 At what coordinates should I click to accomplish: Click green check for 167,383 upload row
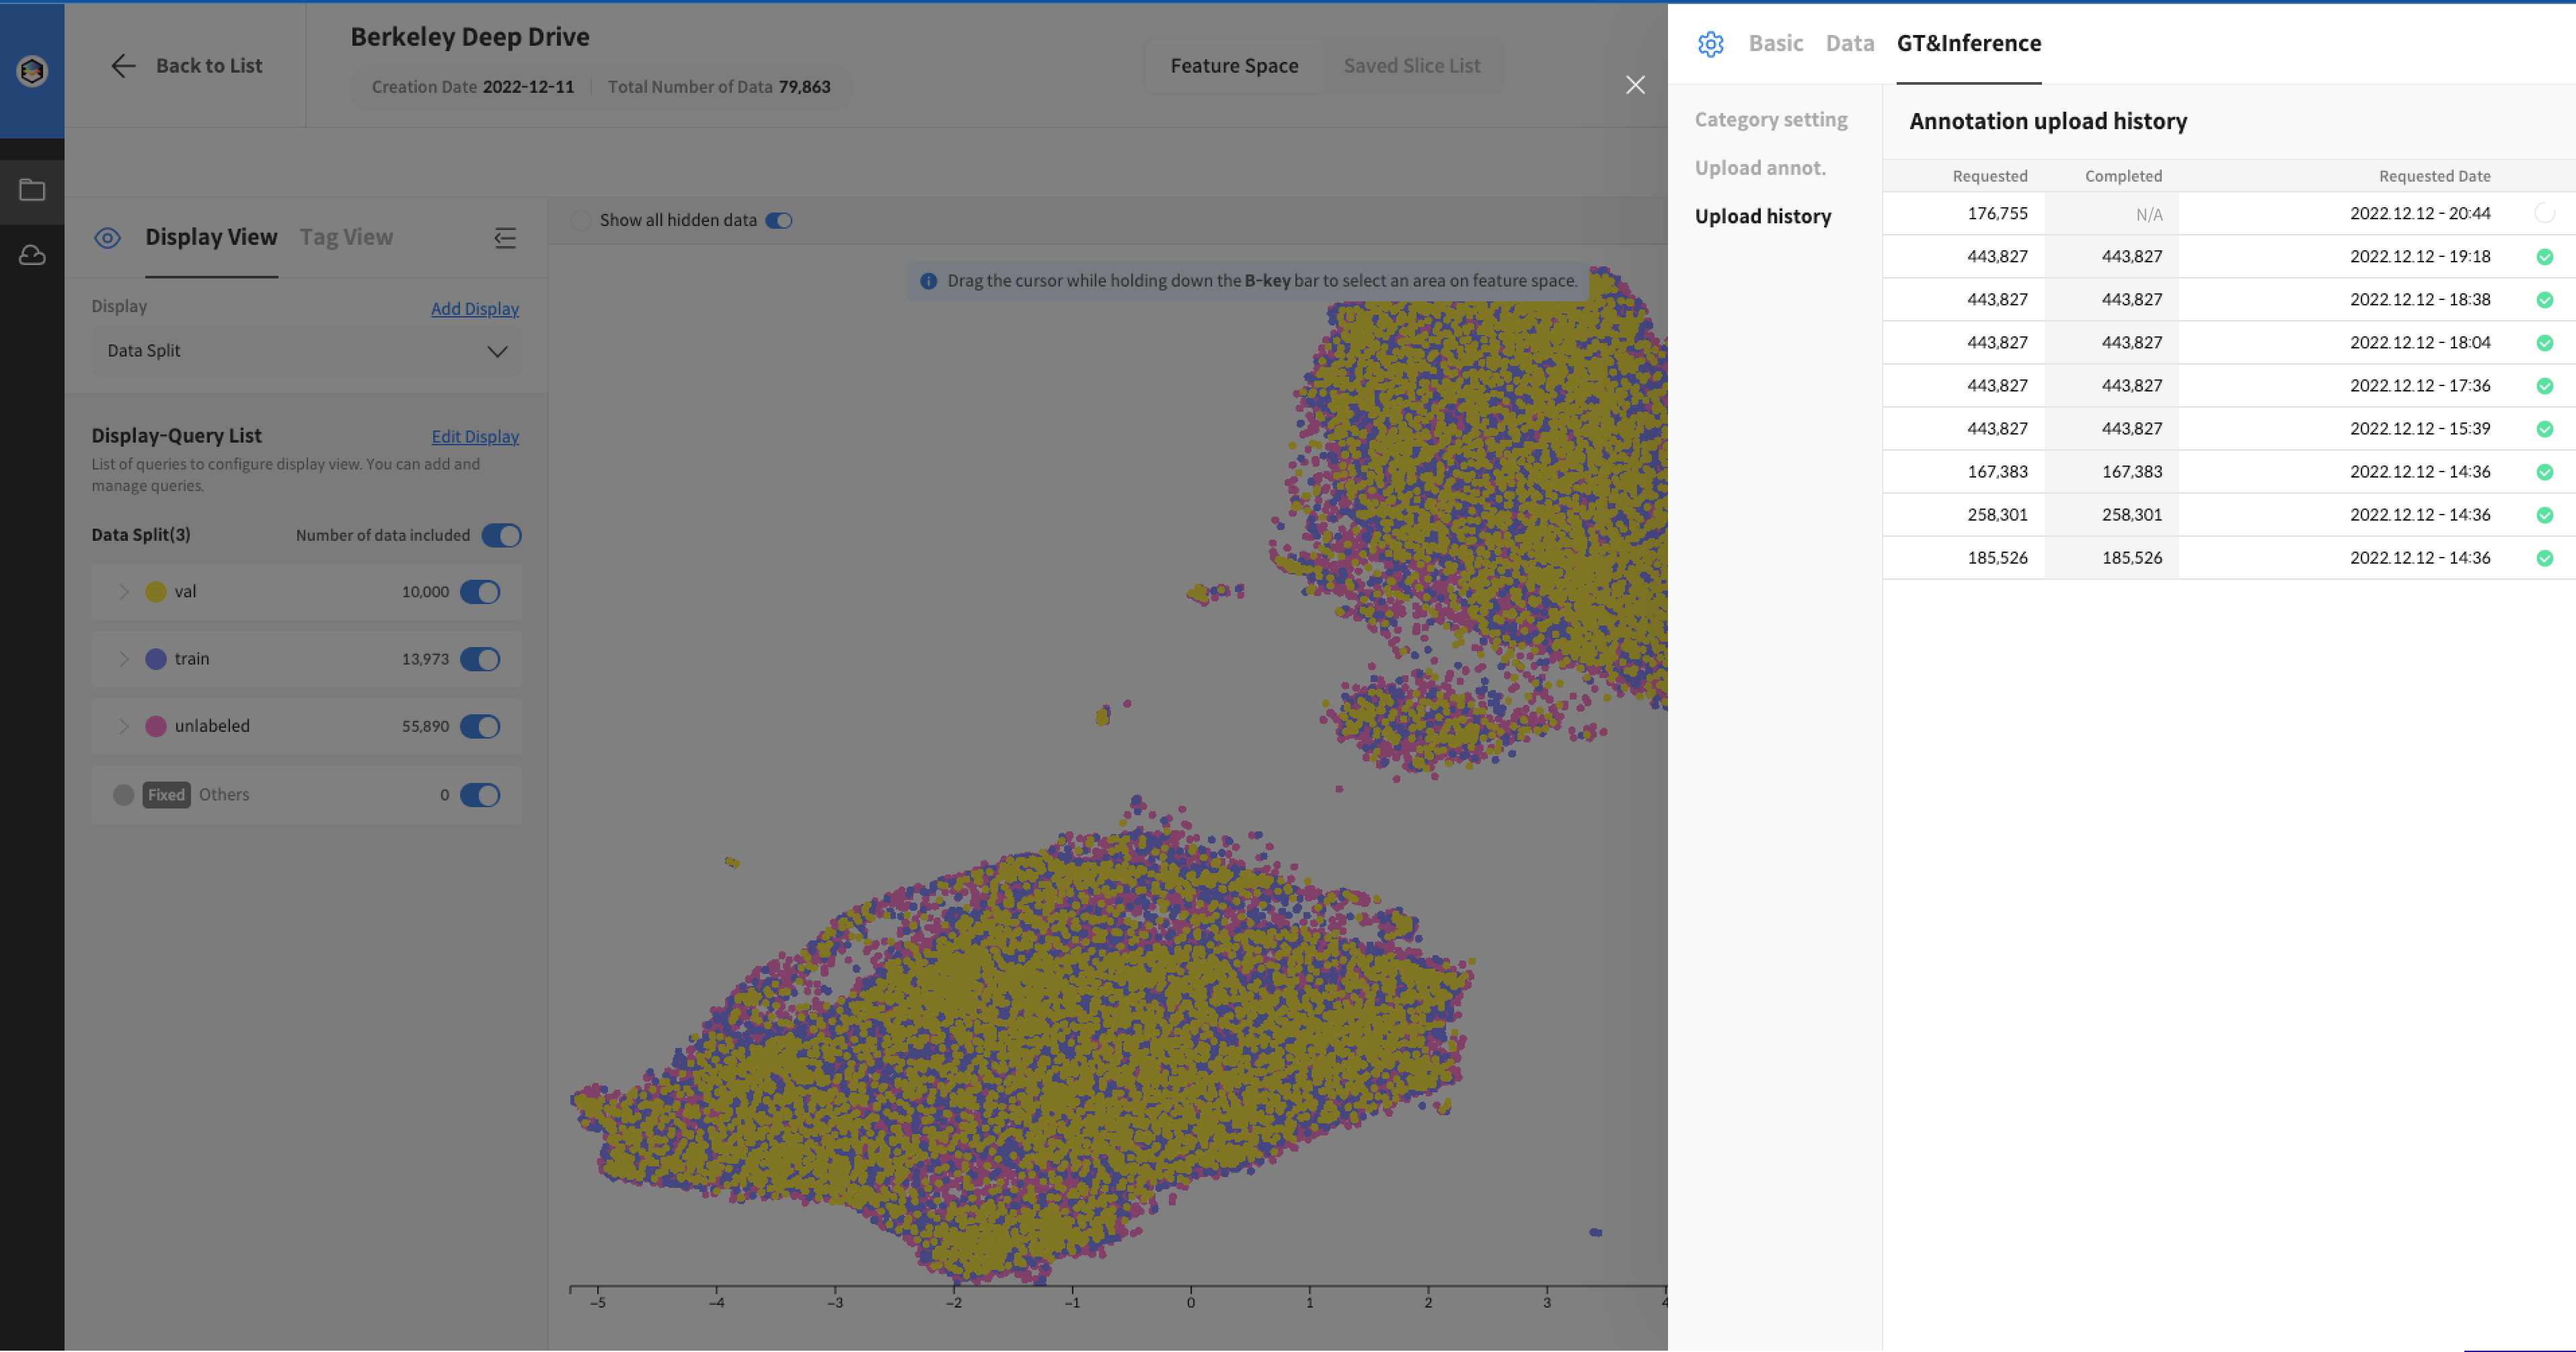(2545, 472)
